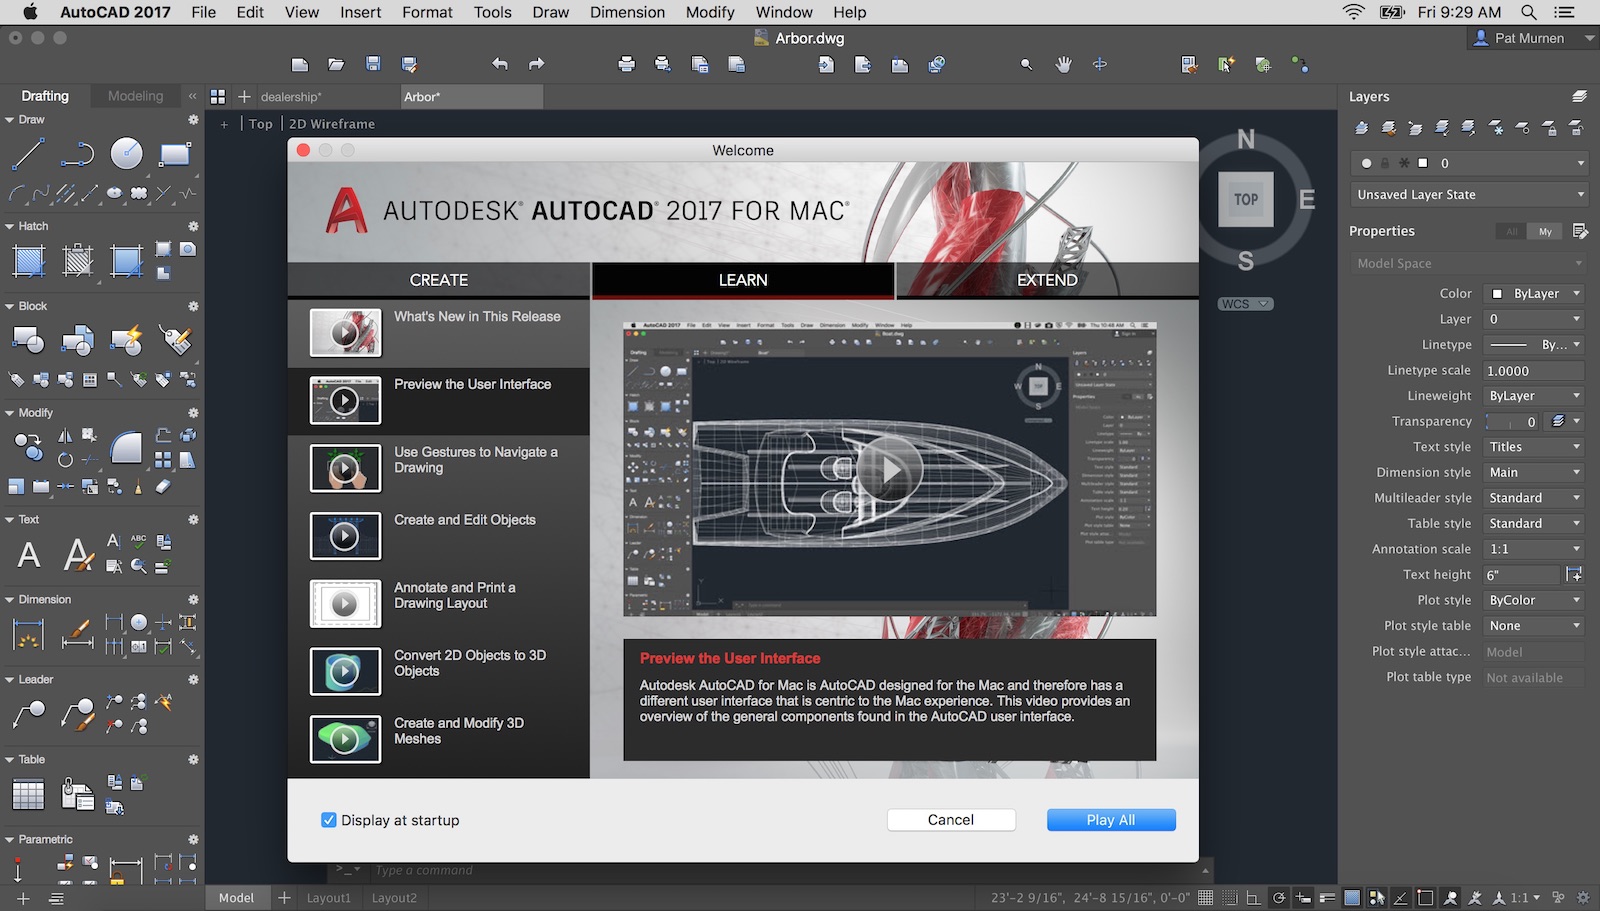Open the macOS Notification Center icon
Screen dimensions: 1600x911
click(1565, 12)
